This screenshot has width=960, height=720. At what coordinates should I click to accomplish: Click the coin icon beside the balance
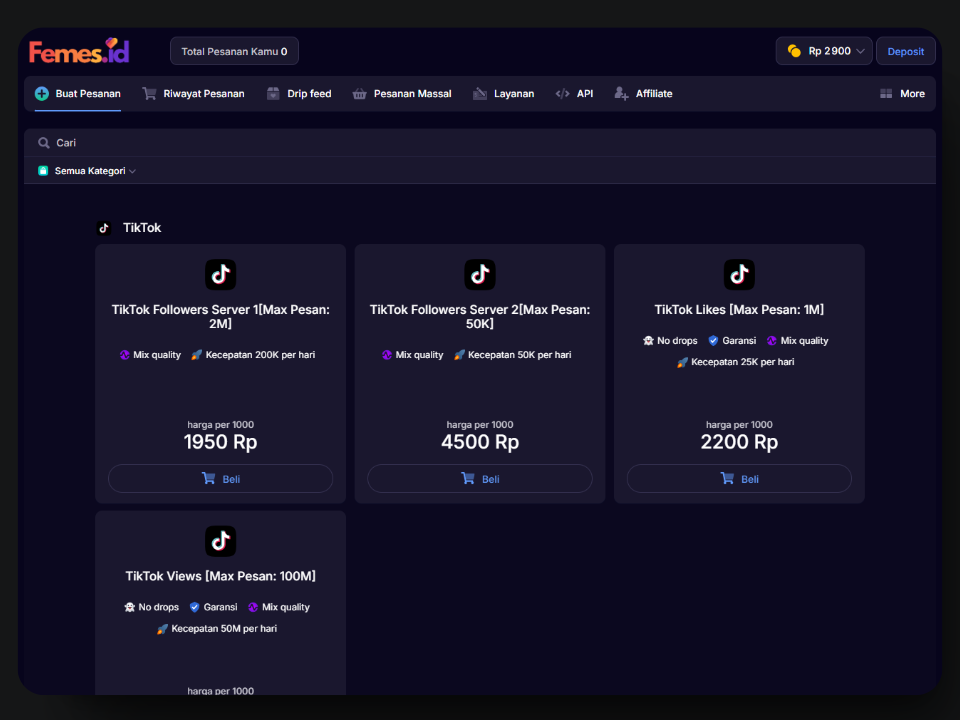[794, 51]
